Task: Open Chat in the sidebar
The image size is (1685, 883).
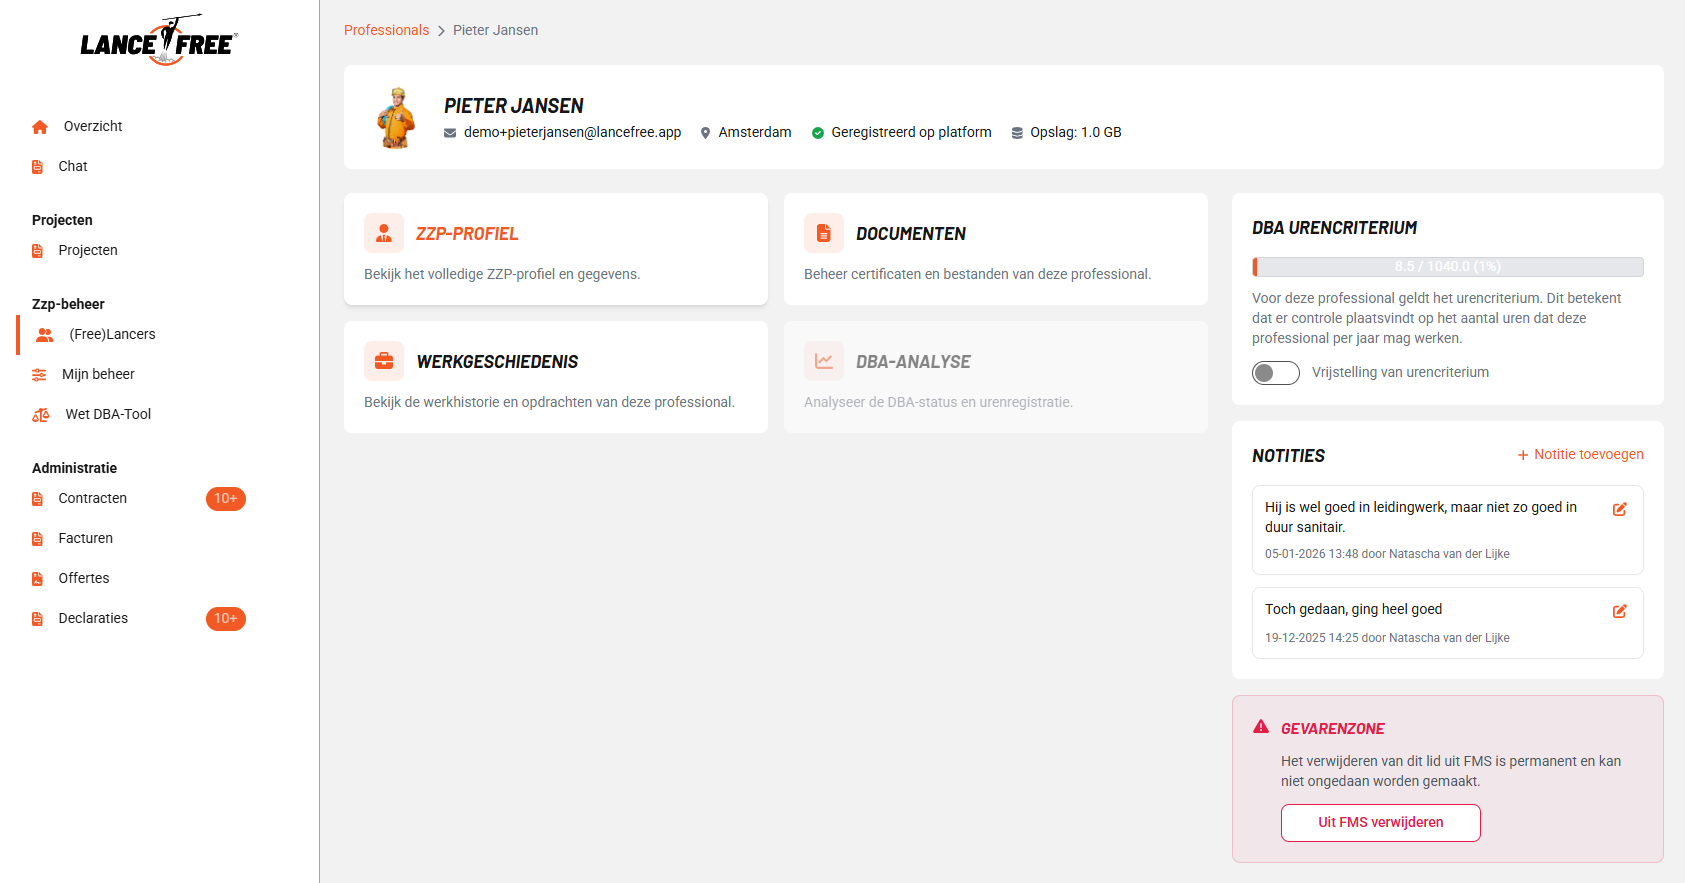Action: (x=72, y=167)
